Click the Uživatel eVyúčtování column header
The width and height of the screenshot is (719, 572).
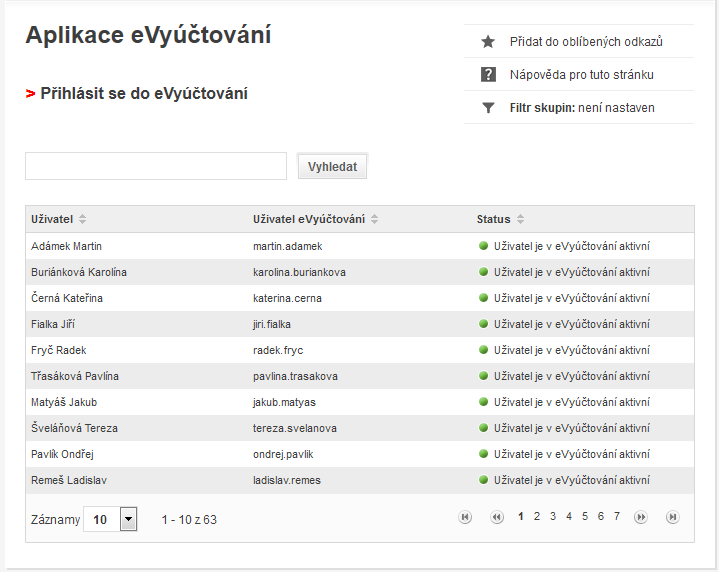[309, 219]
